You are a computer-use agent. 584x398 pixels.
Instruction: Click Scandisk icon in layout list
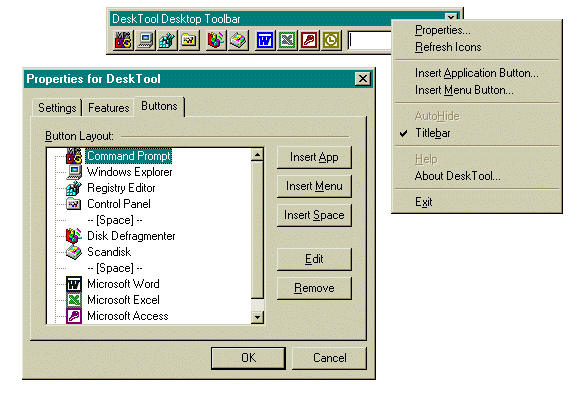pos(74,252)
